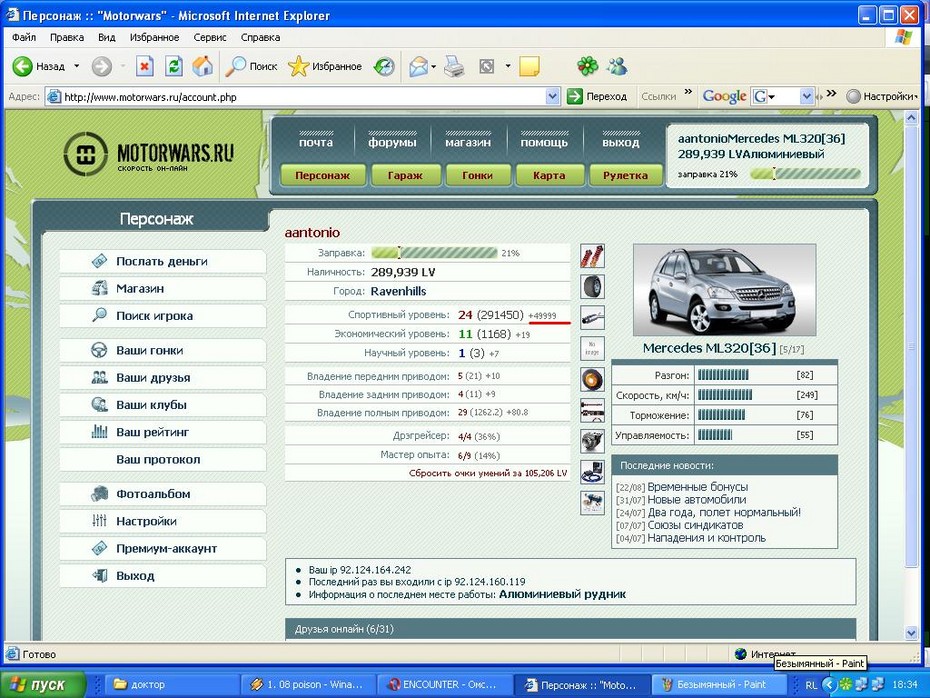Expand the address bar dropdown arrow
The image size is (930, 698).
click(552, 96)
